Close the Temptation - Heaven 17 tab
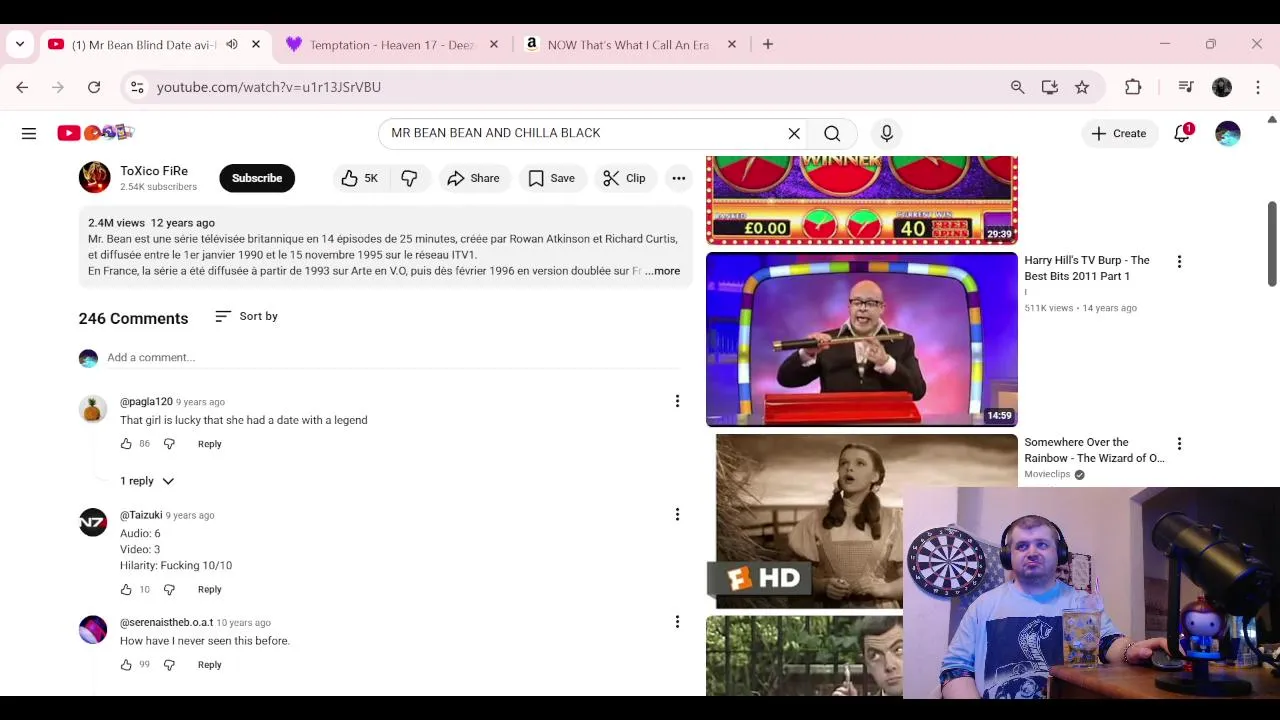The image size is (1280, 720). 493,44
